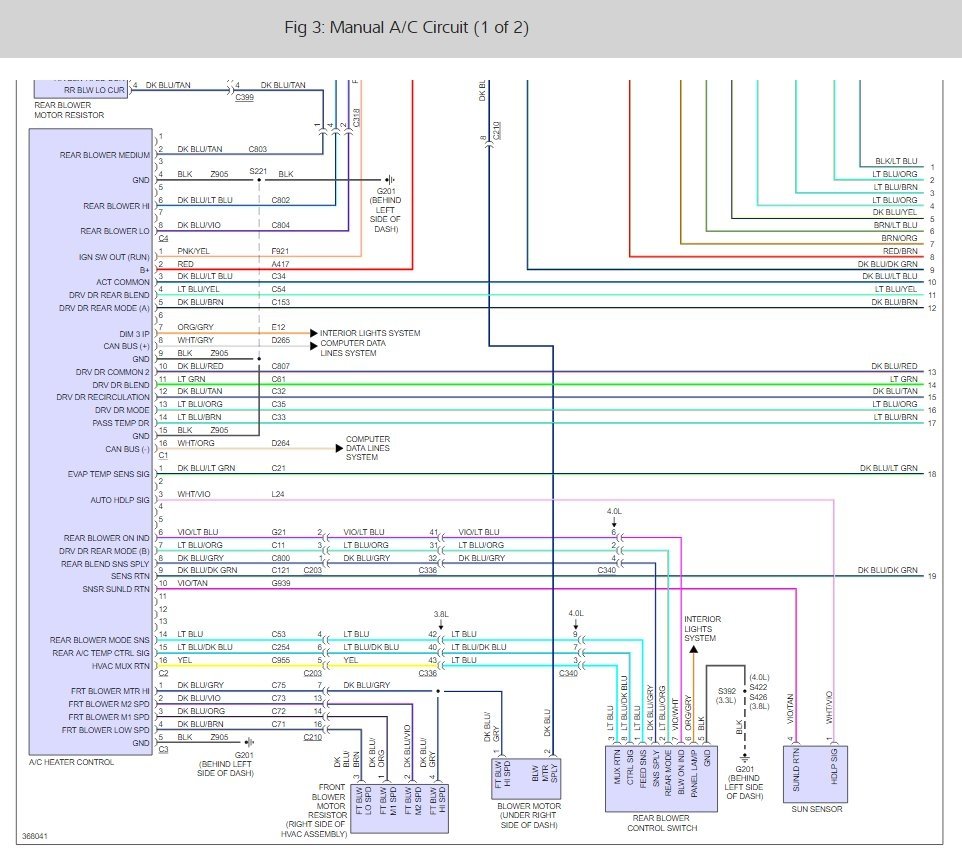Click the 'REAR BLOWER MEDIUM' pin label

104,155
